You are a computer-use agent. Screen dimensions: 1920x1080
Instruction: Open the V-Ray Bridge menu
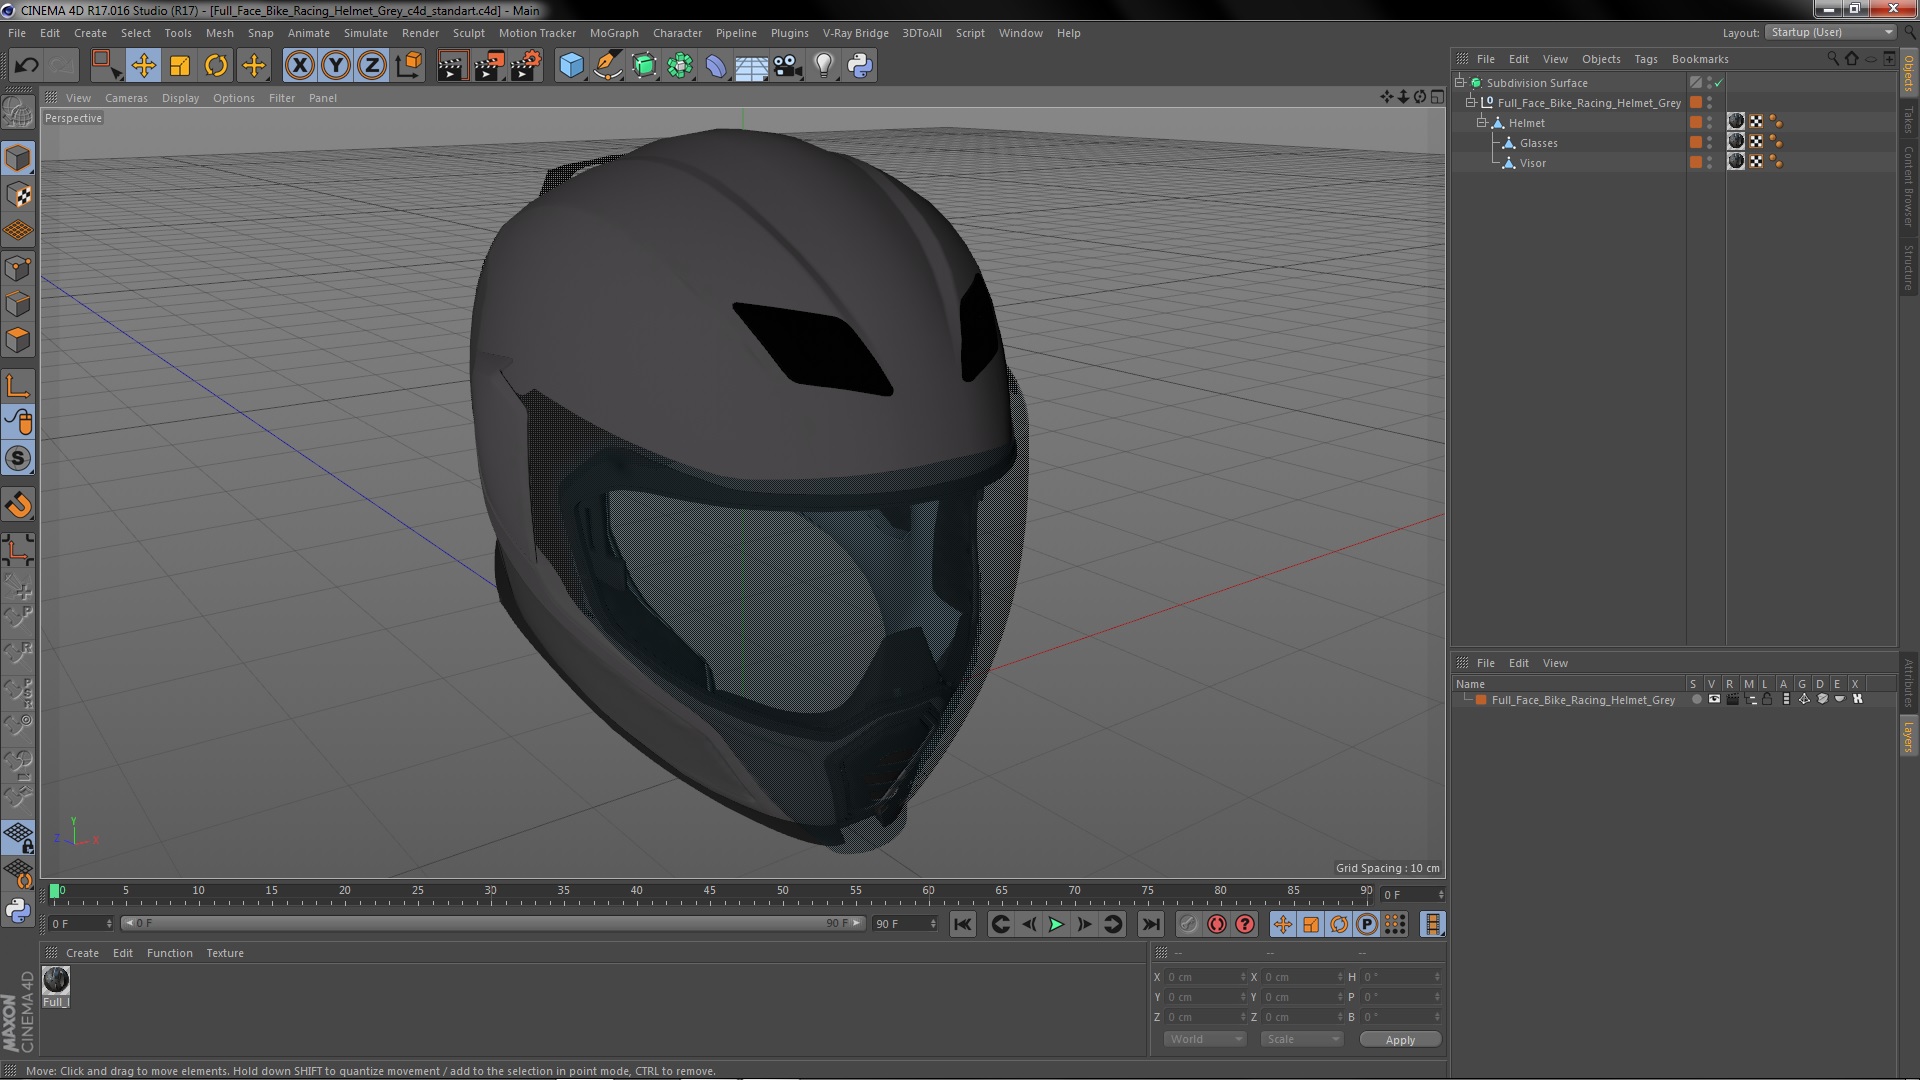coord(855,33)
